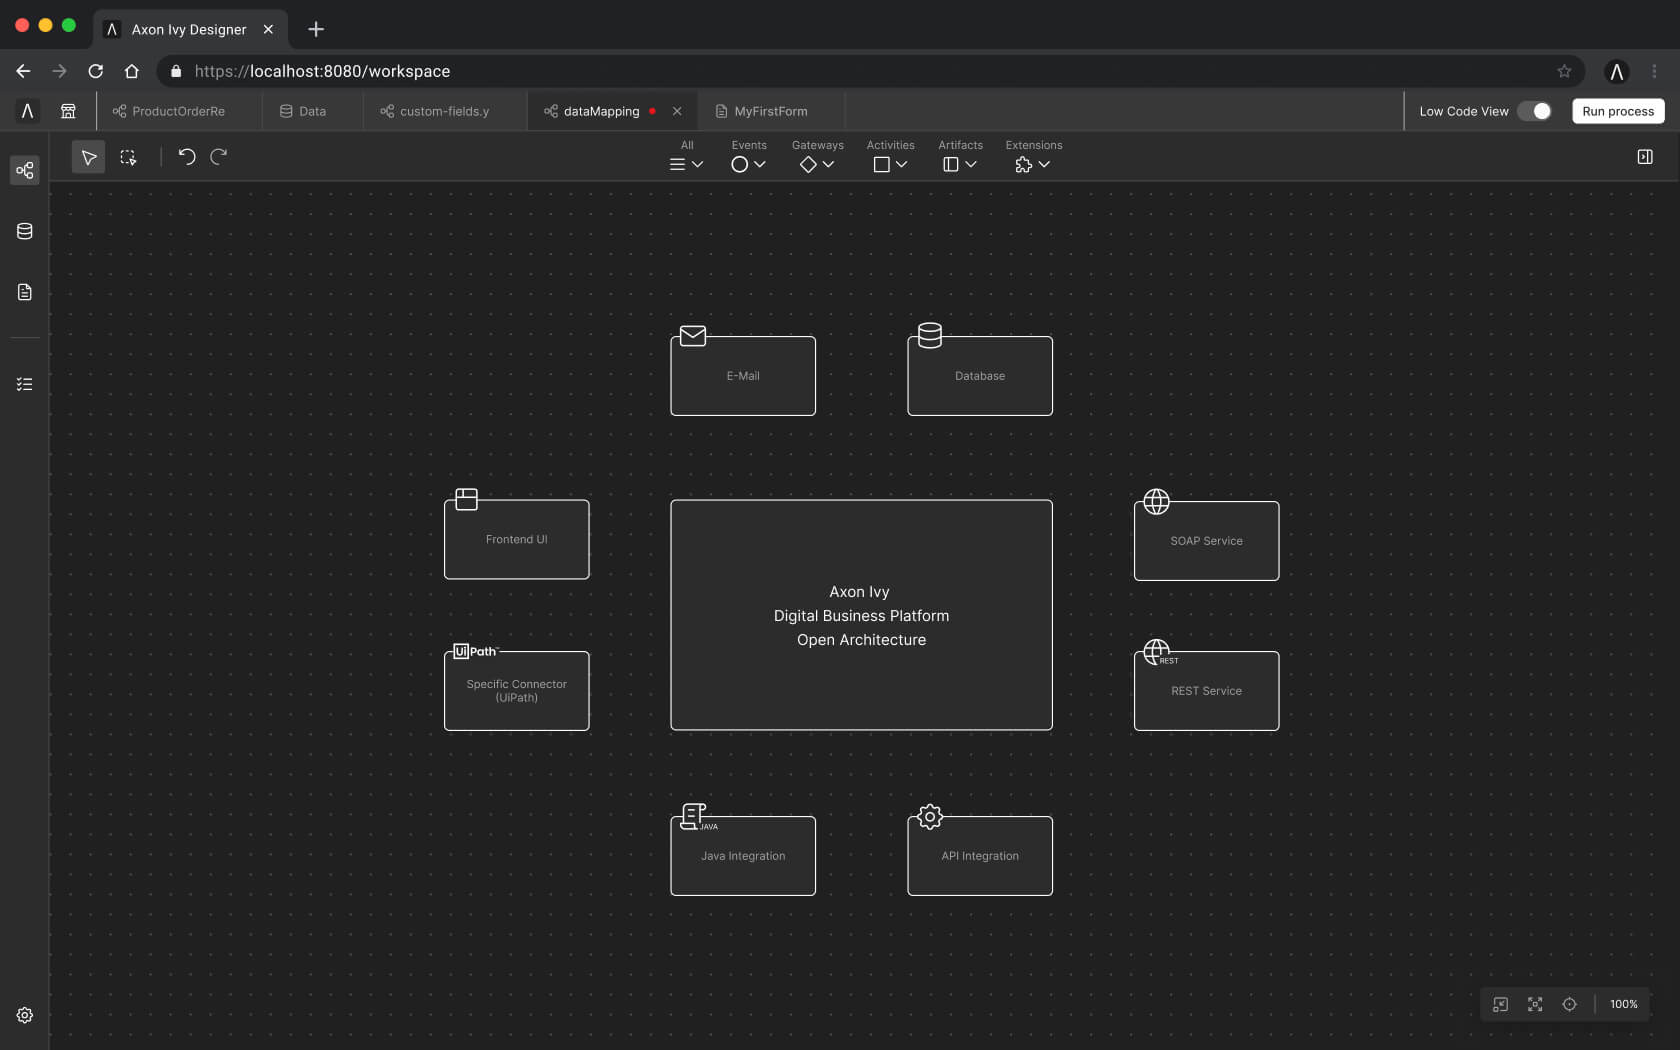Screen dimensions: 1680x1050
Task: Click origin screen viewport icon
Action: click(x=1500, y=1004)
